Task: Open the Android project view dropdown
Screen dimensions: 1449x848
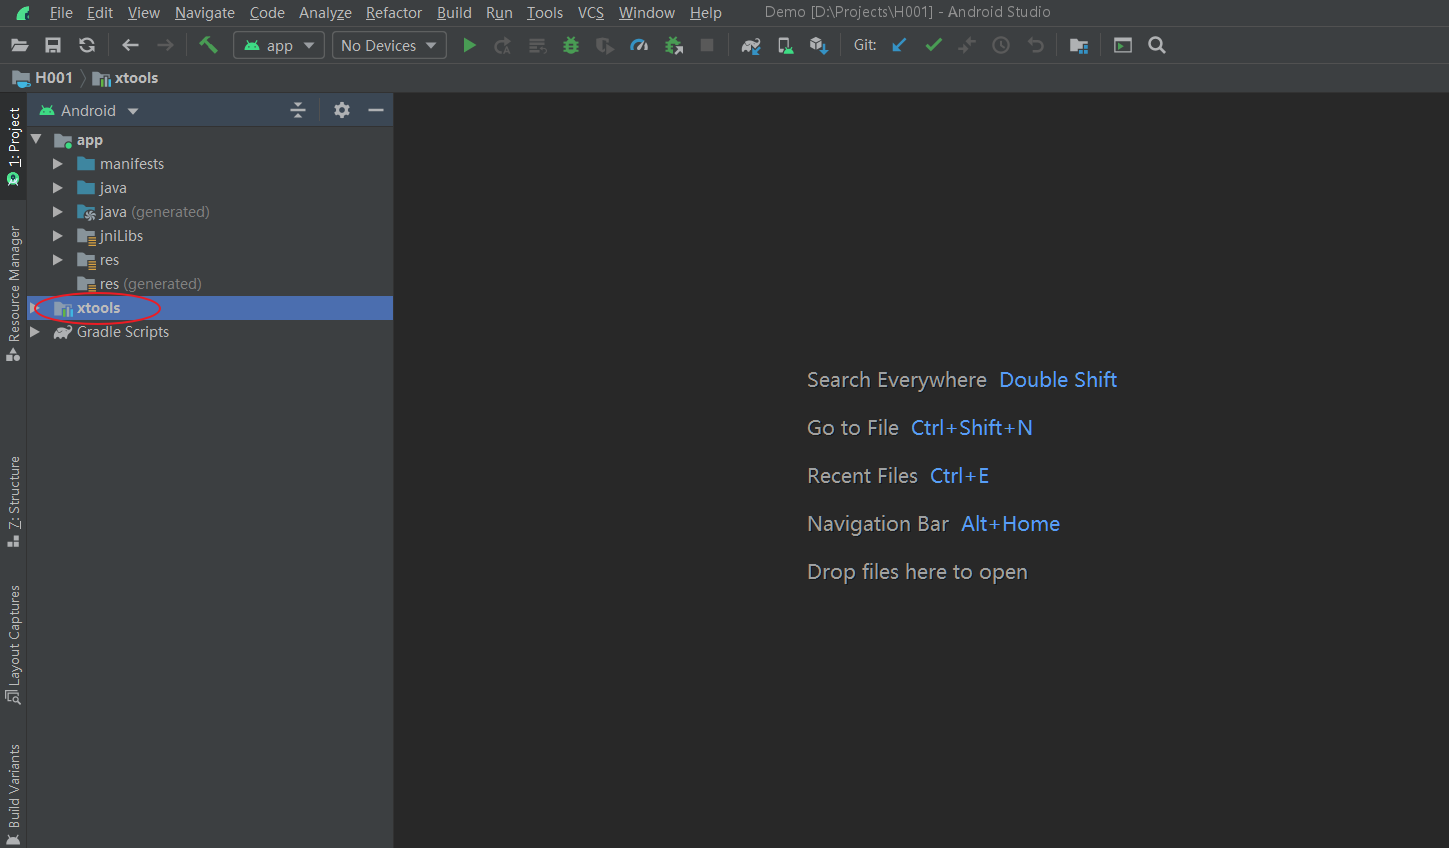Action: (x=89, y=110)
